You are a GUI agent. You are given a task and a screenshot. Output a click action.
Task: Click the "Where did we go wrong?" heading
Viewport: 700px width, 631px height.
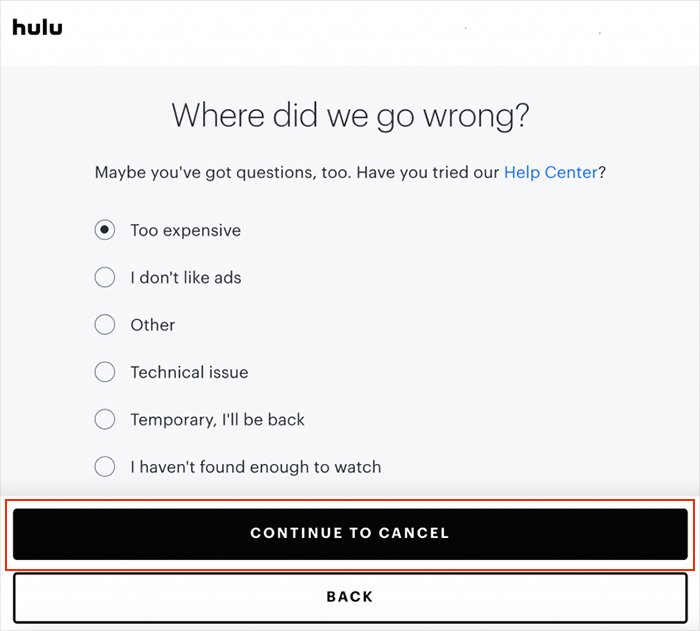pos(350,116)
